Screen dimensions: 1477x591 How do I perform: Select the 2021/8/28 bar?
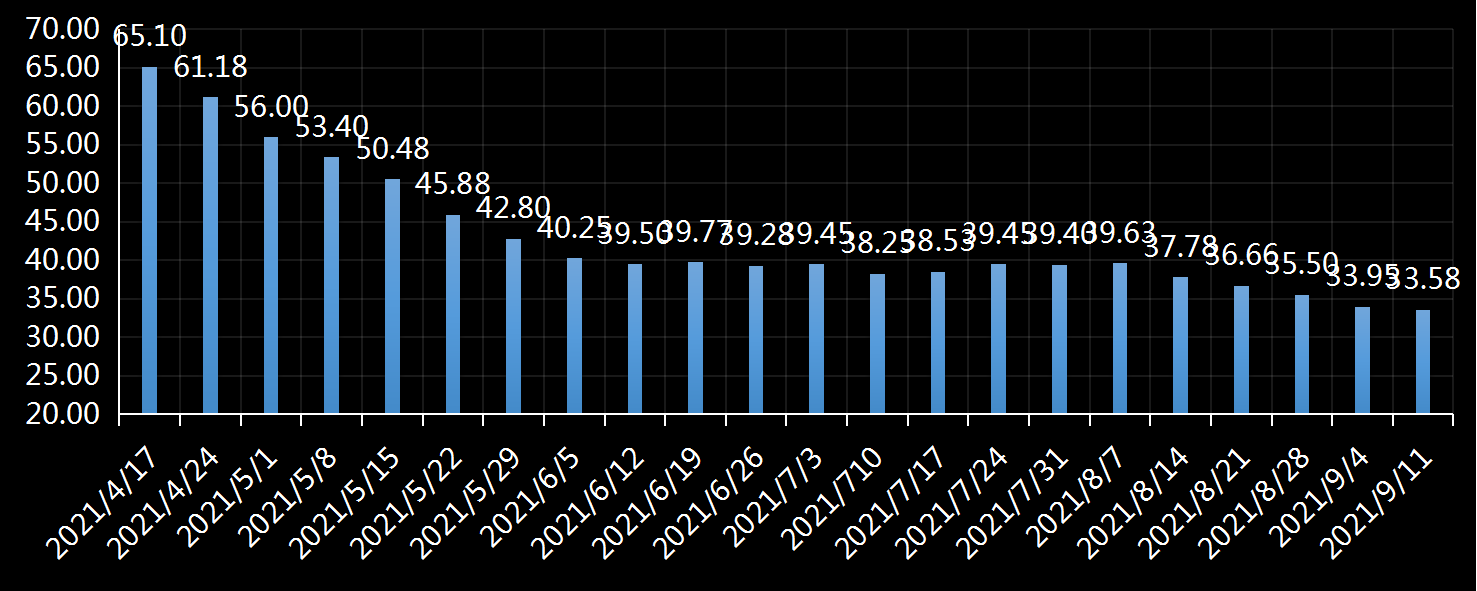tap(1302, 354)
